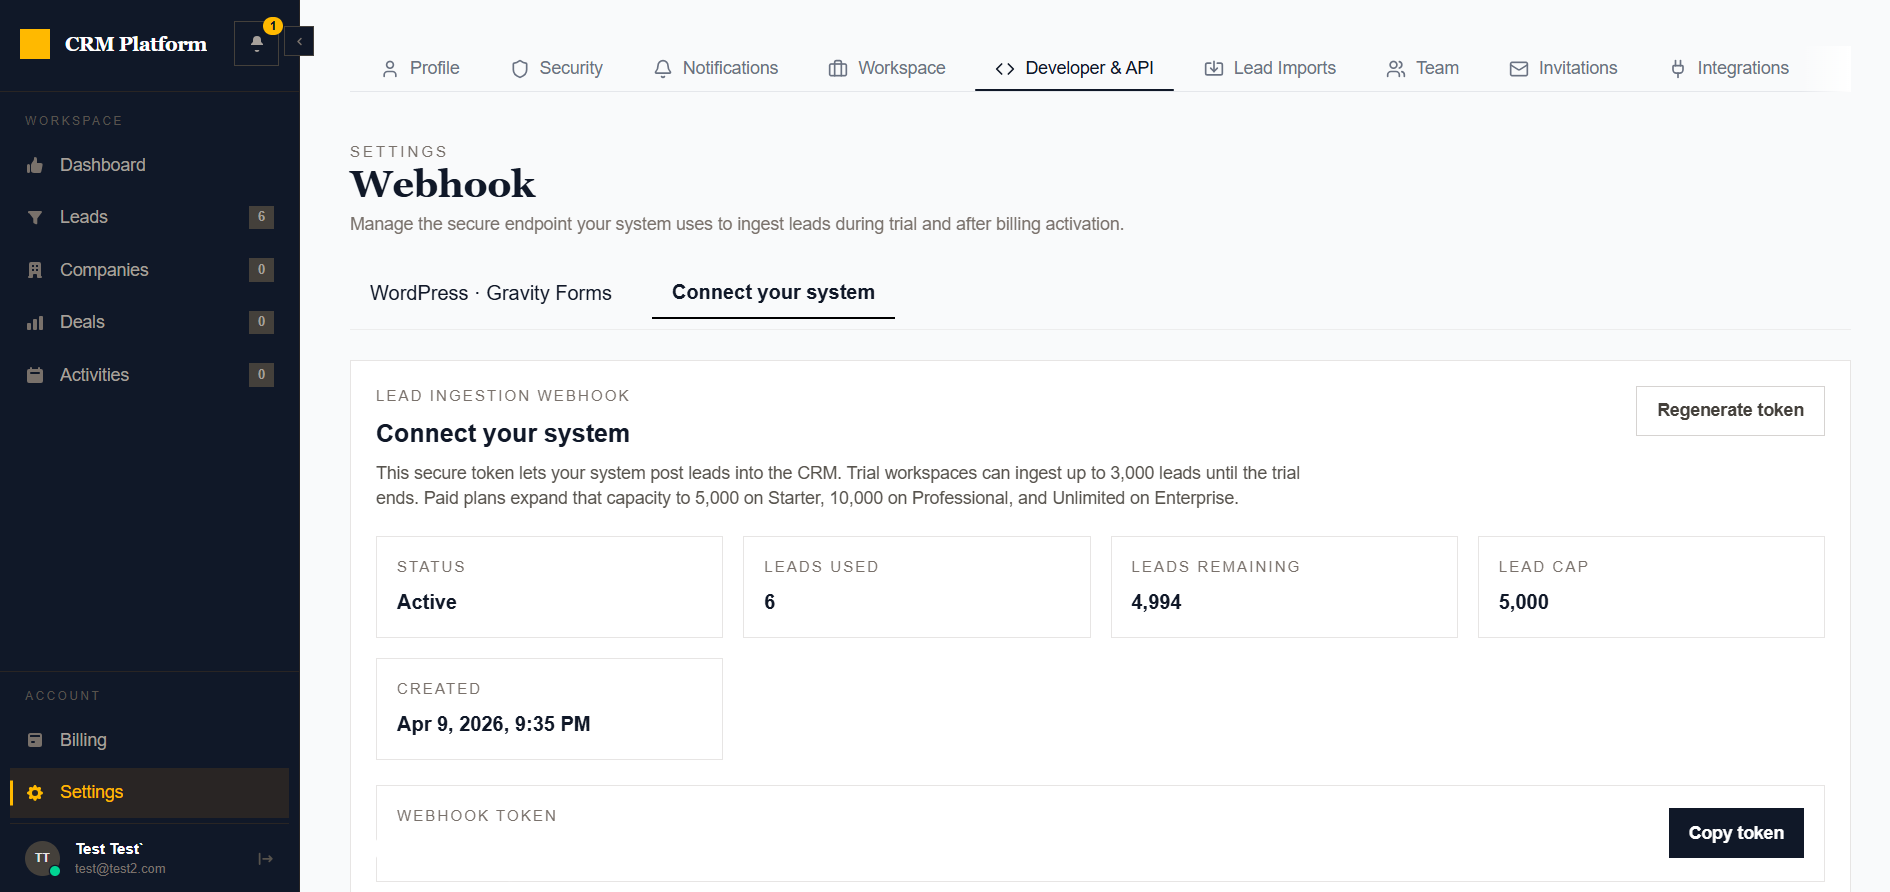1890x892 pixels.
Task: Click the Settings gear icon
Action: point(35,792)
